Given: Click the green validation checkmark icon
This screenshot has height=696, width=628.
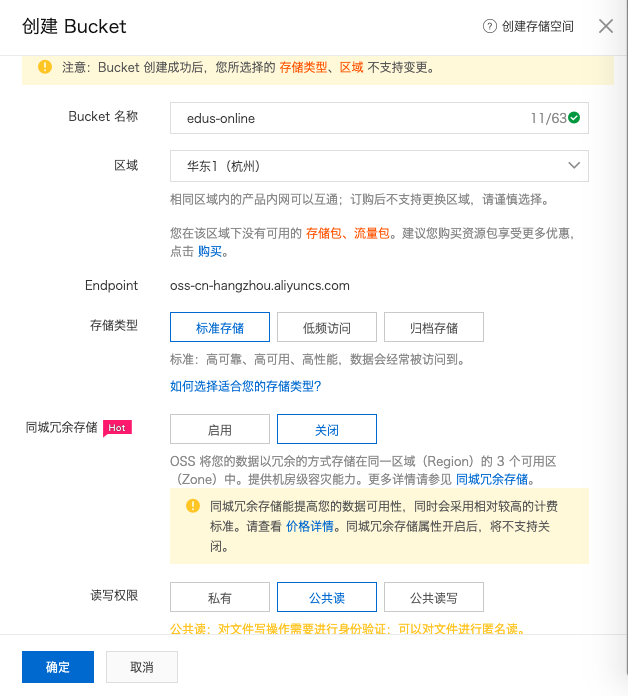Looking at the screenshot, I should tap(575, 118).
